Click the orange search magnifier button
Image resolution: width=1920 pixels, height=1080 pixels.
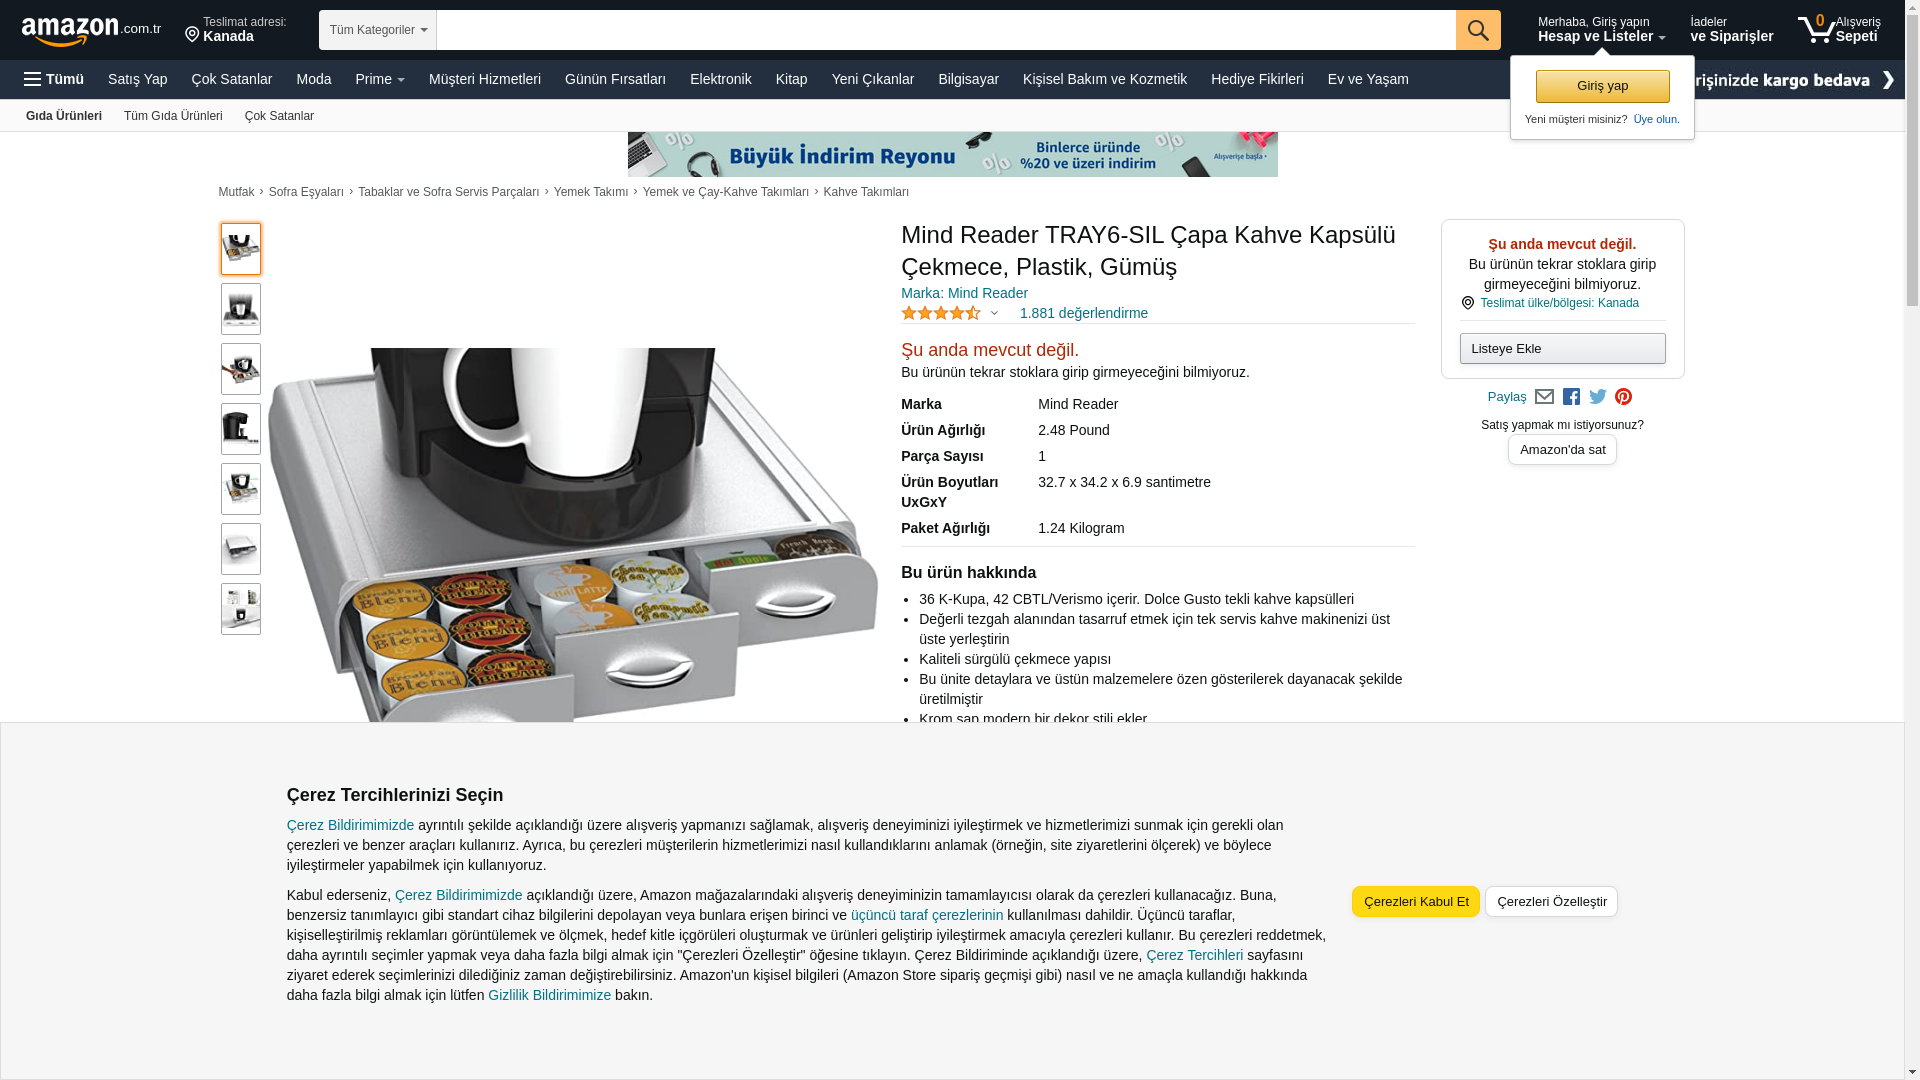coord(1478,30)
